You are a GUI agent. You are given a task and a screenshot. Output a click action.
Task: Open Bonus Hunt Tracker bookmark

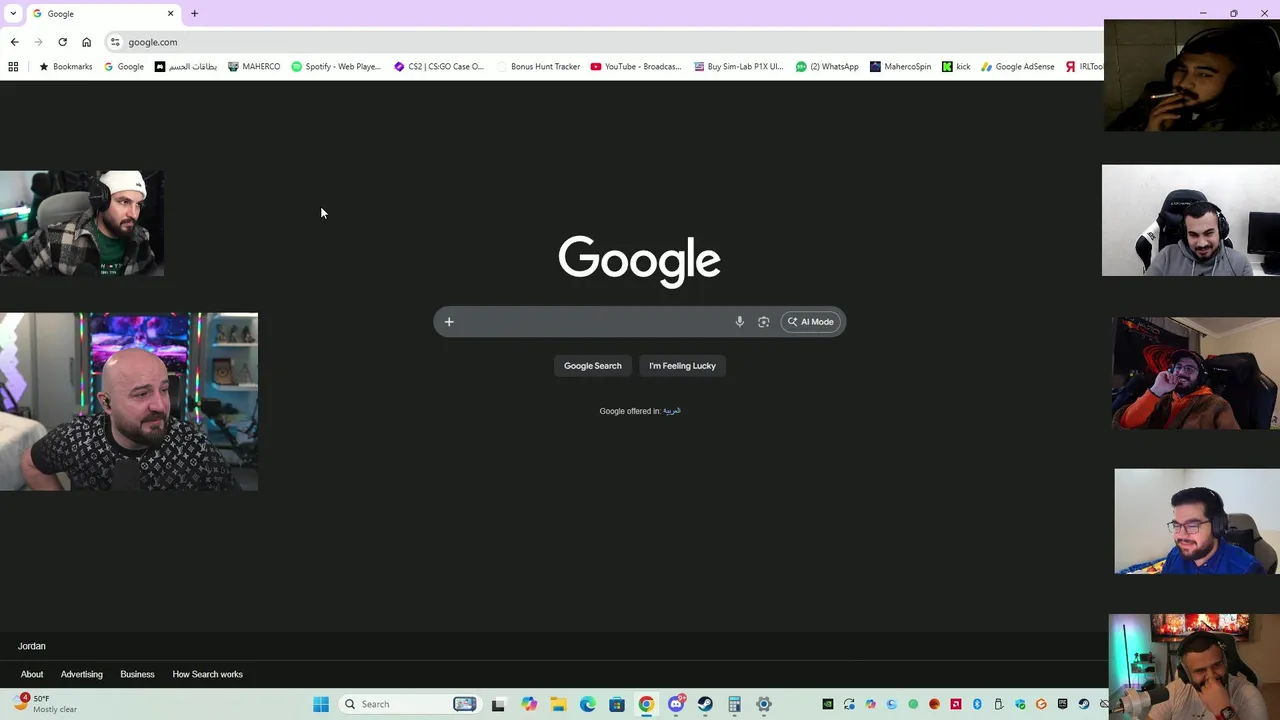538,67
